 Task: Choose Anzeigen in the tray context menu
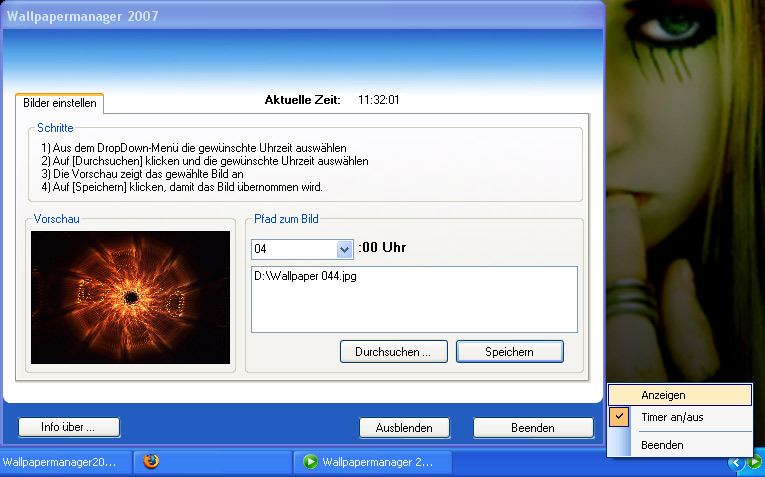click(680, 395)
